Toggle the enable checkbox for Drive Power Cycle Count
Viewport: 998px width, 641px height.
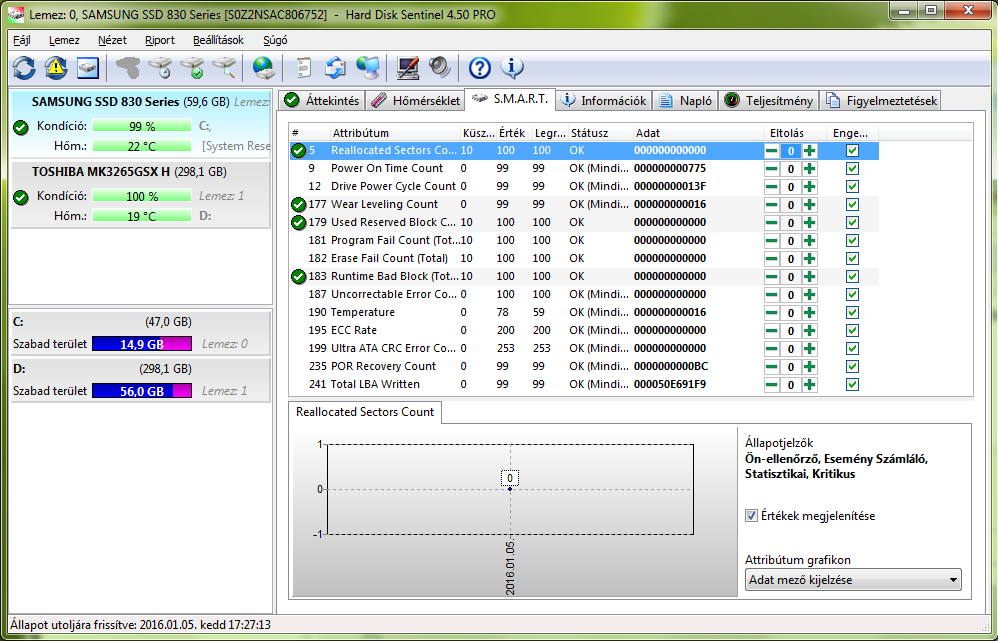pos(852,187)
